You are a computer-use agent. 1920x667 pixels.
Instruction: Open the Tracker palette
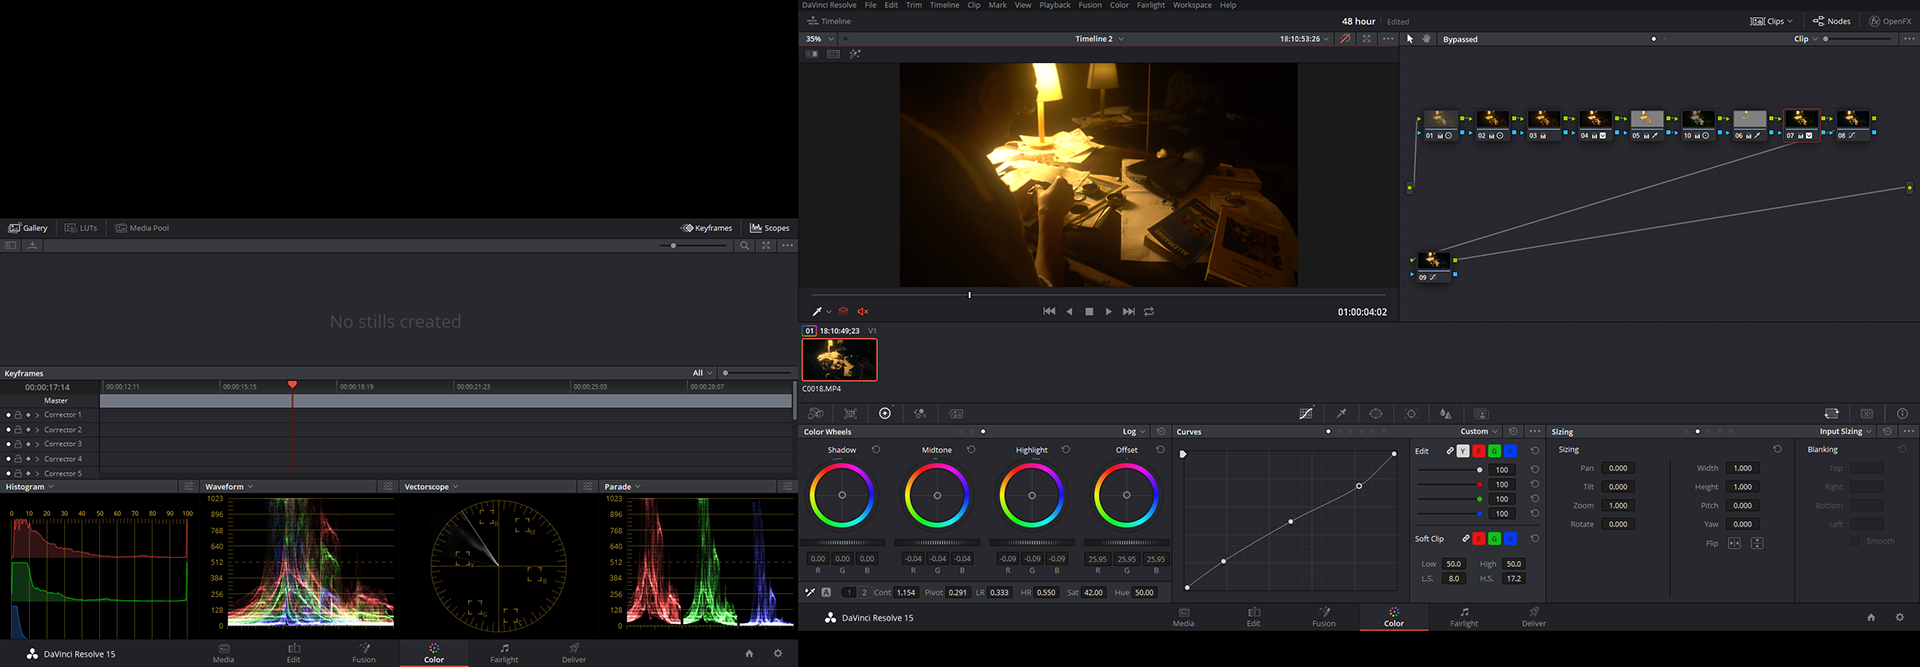(1411, 413)
